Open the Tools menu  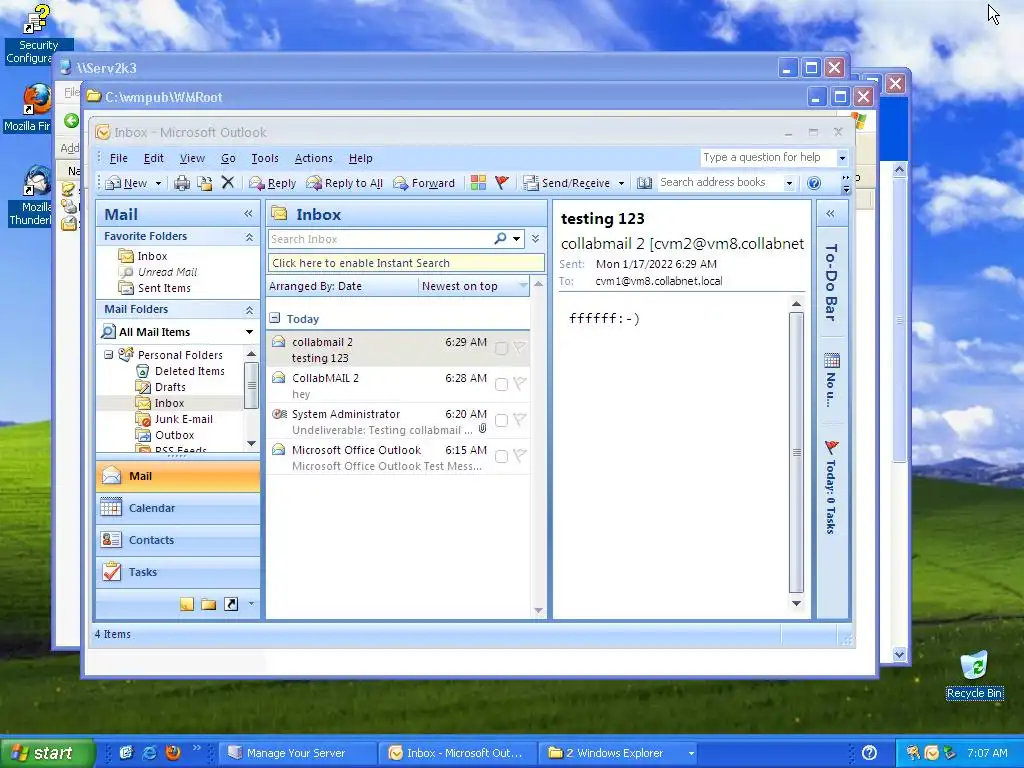tap(264, 158)
